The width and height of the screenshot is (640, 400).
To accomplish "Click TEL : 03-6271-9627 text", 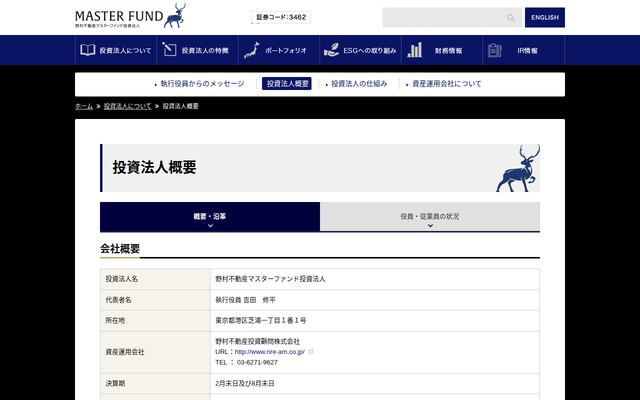I will coord(247,362).
